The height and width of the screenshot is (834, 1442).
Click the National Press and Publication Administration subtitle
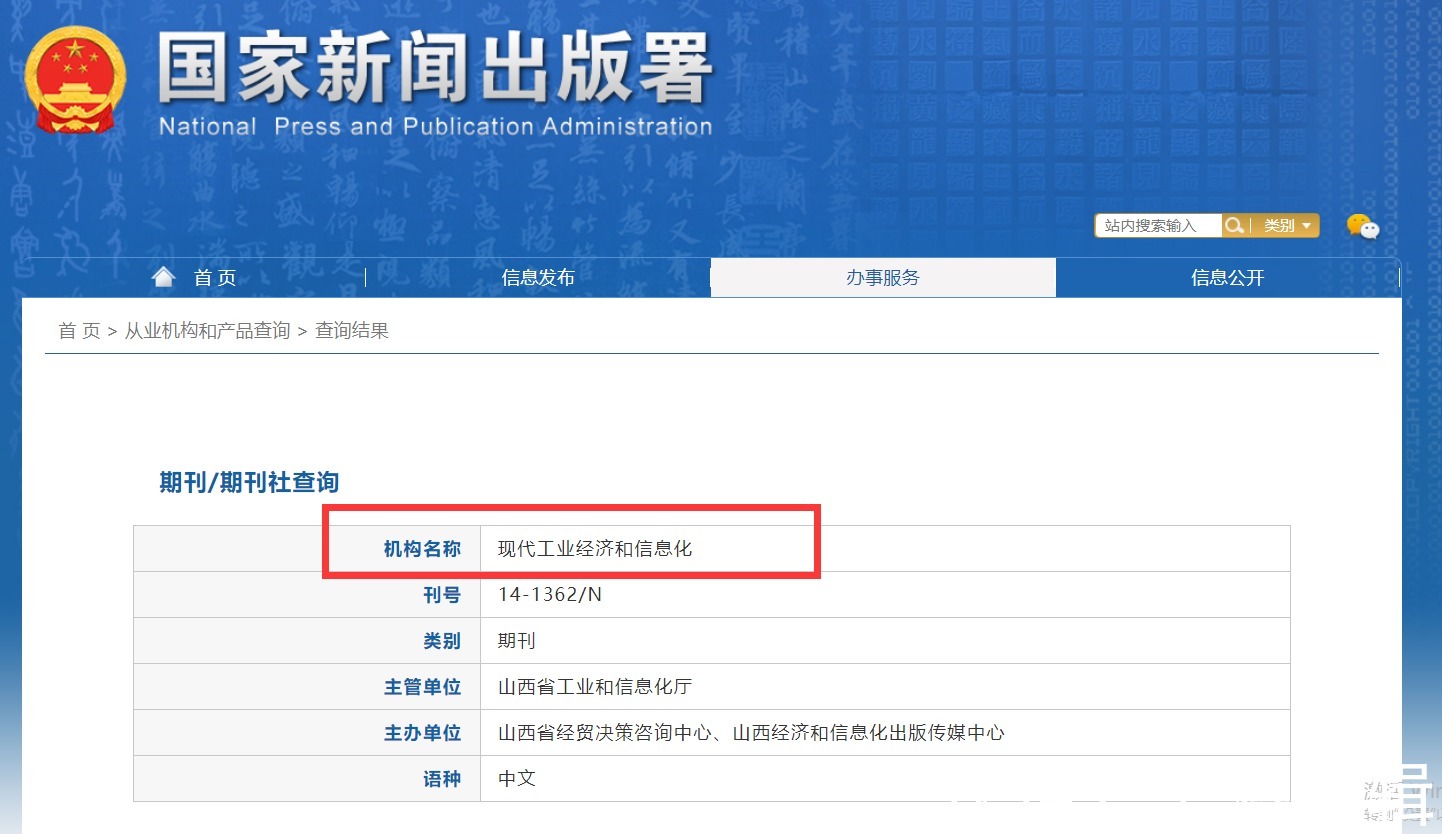[435, 127]
